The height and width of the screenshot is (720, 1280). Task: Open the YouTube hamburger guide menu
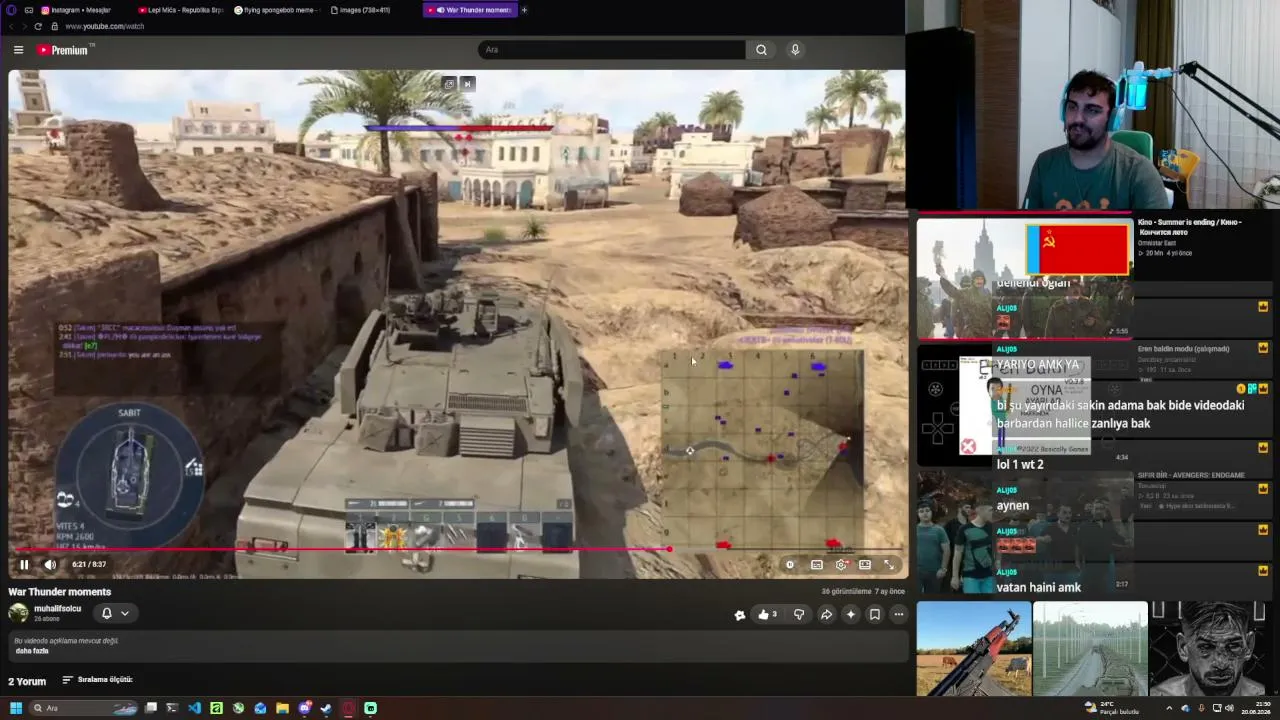18,49
